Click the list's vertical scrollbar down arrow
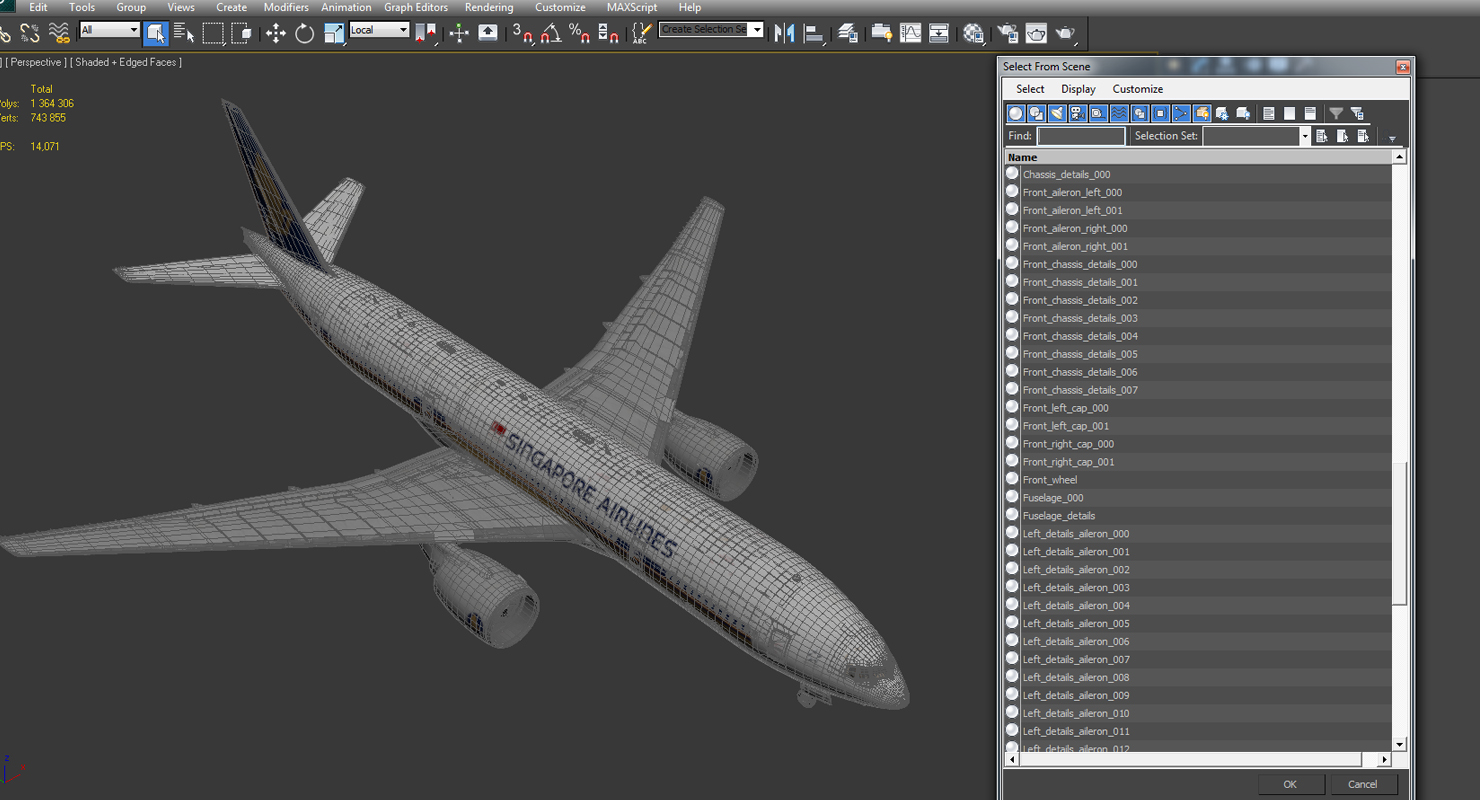The height and width of the screenshot is (800, 1480). point(1399,744)
